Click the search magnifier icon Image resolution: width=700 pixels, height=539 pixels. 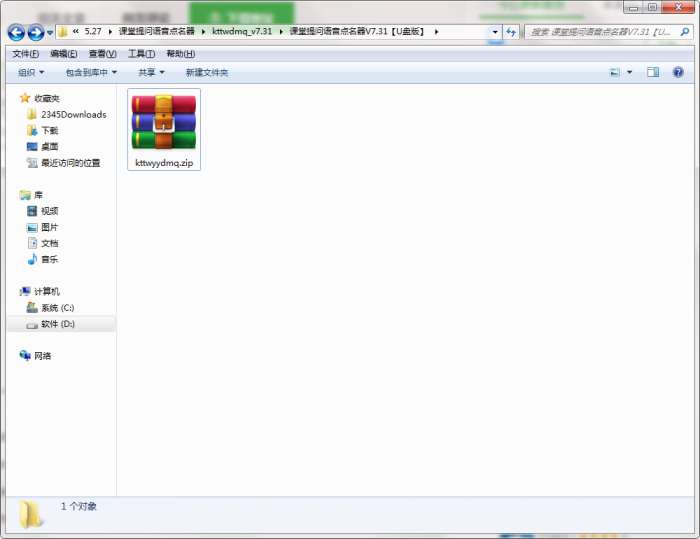(684, 32)
